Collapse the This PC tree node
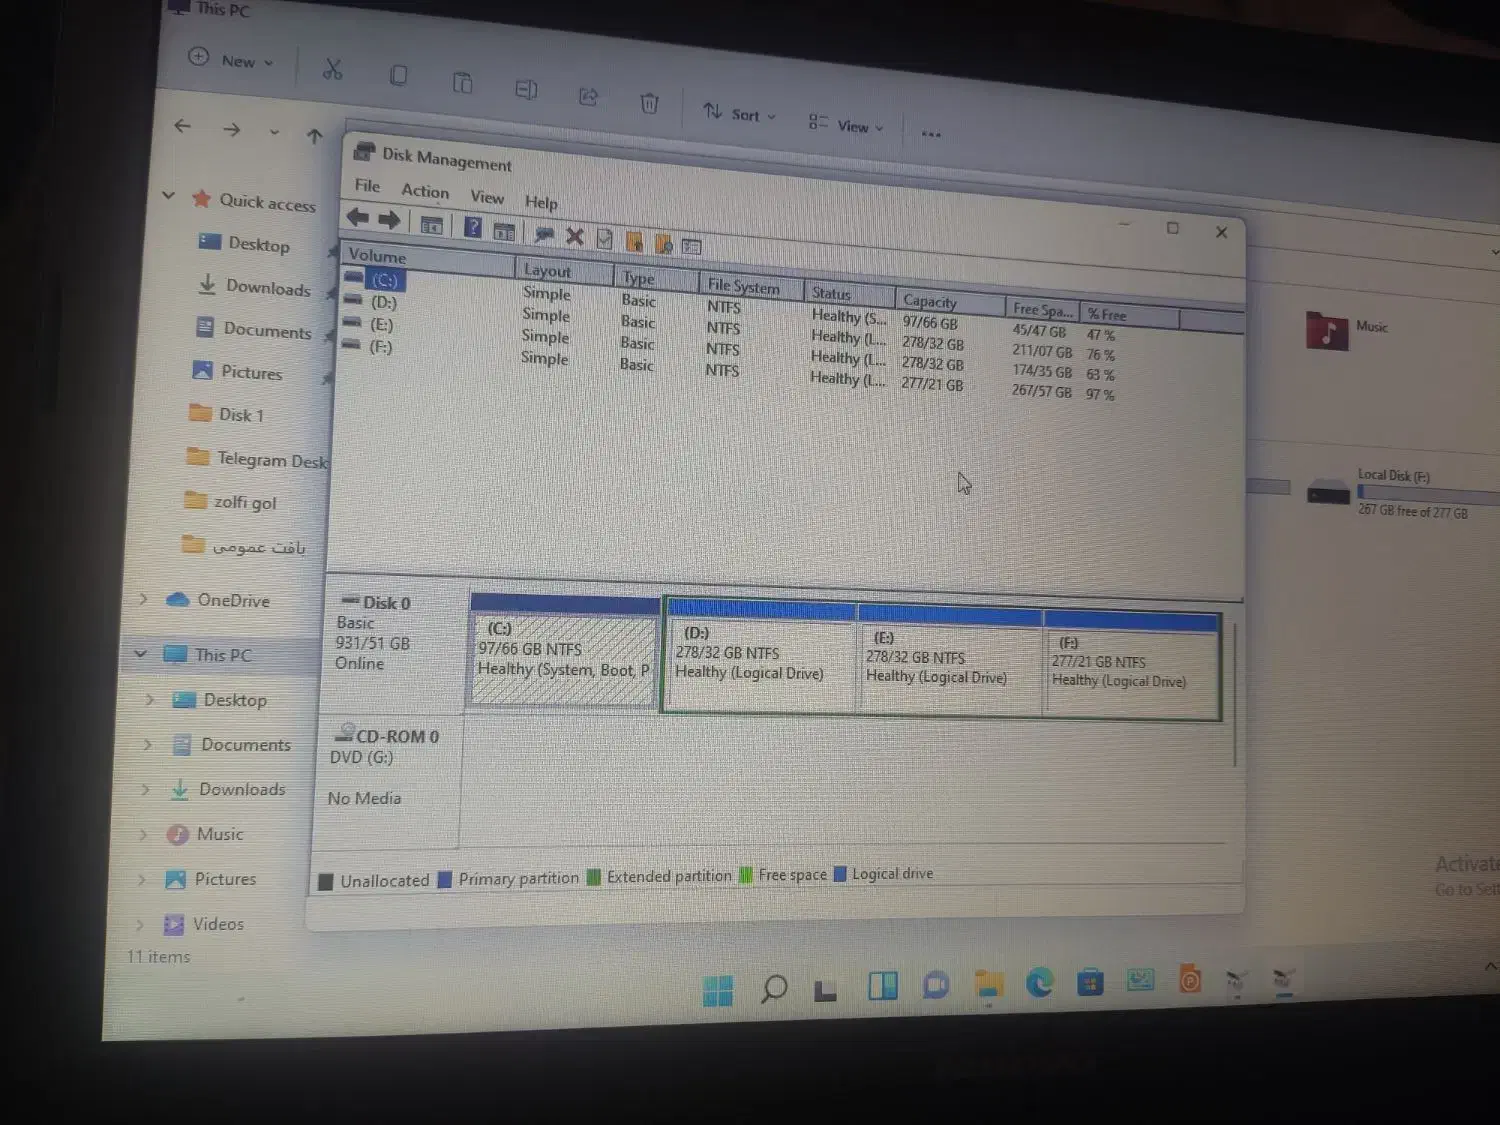 point(140,654)
